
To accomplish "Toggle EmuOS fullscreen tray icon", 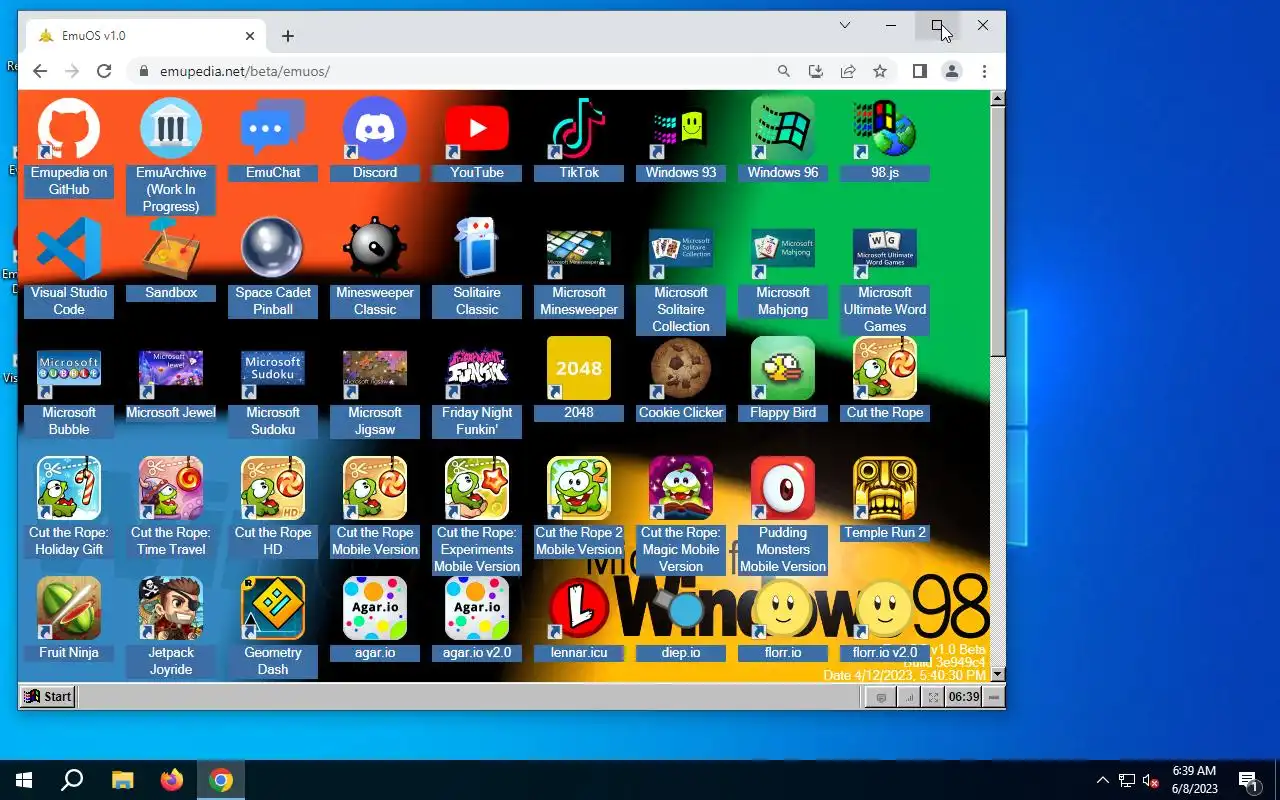I will point(933,697).
